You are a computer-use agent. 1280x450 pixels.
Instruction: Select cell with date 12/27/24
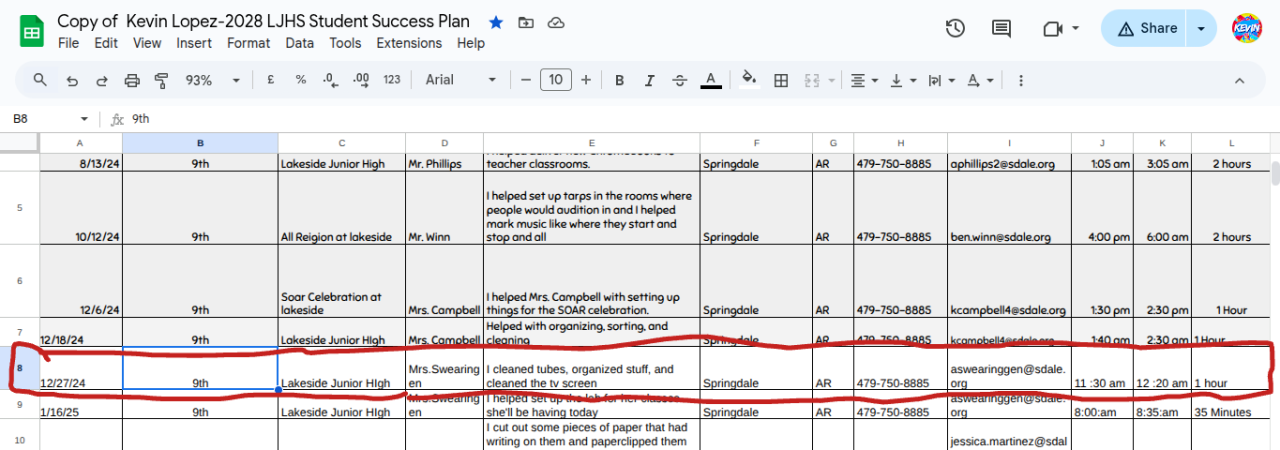(x=81, y=368)
